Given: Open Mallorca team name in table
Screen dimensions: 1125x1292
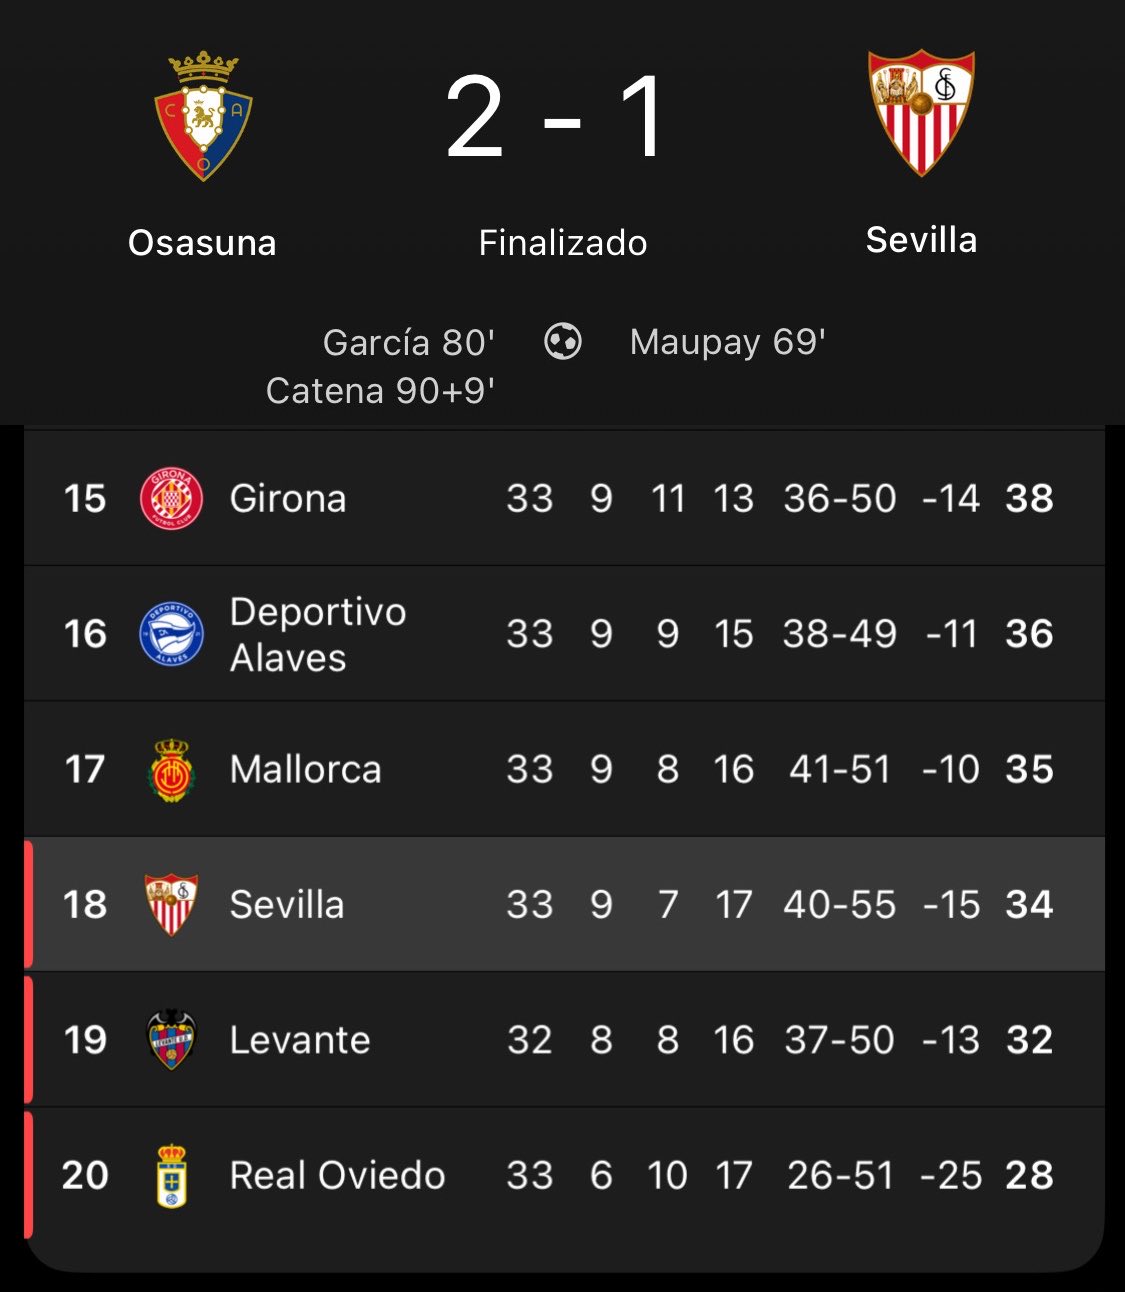Looking at the screenshot, I should tap(306, 770).
